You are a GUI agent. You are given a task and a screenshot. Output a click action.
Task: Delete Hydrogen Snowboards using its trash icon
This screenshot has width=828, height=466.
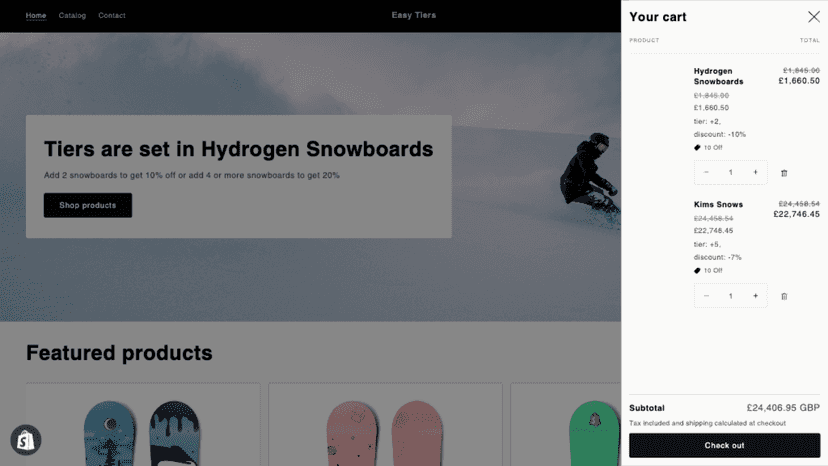tap(784, 173)
